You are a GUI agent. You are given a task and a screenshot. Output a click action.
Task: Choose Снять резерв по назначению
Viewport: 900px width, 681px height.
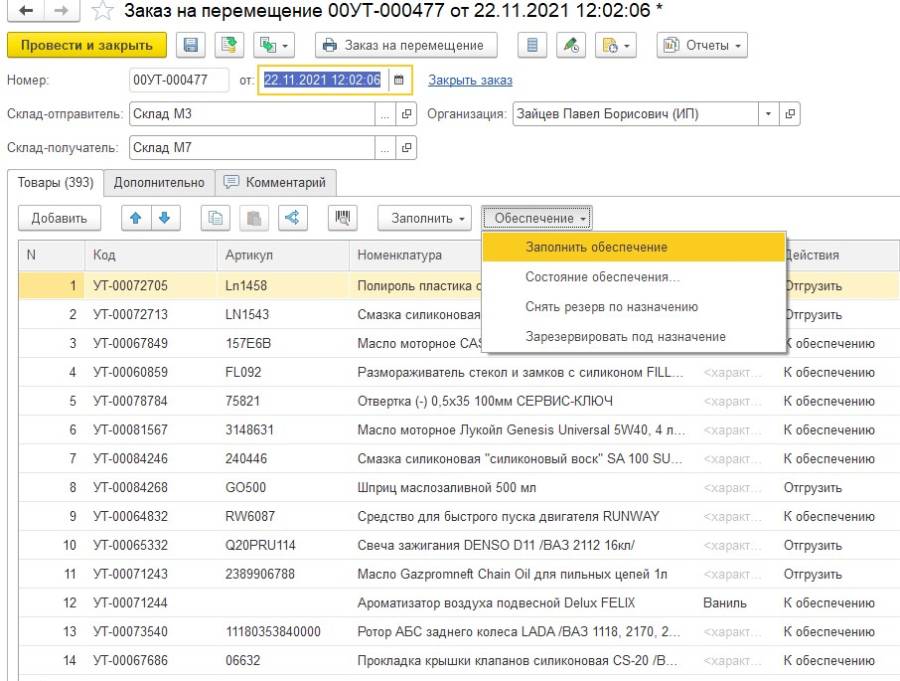coord(611,307)
